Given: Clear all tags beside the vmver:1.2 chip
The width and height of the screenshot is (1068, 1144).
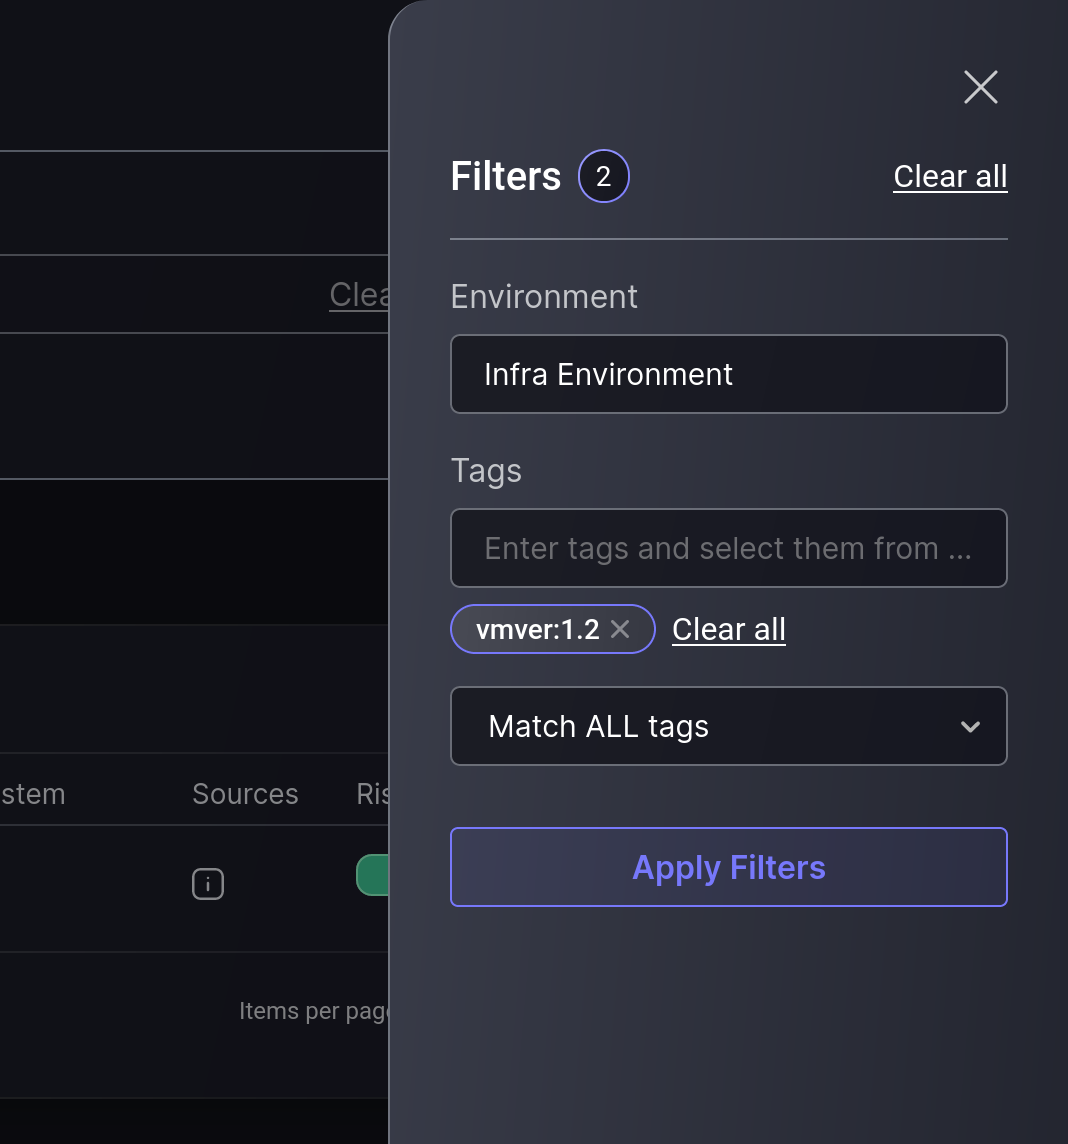Looking at the screenshot, I should (x=728, y=629).
